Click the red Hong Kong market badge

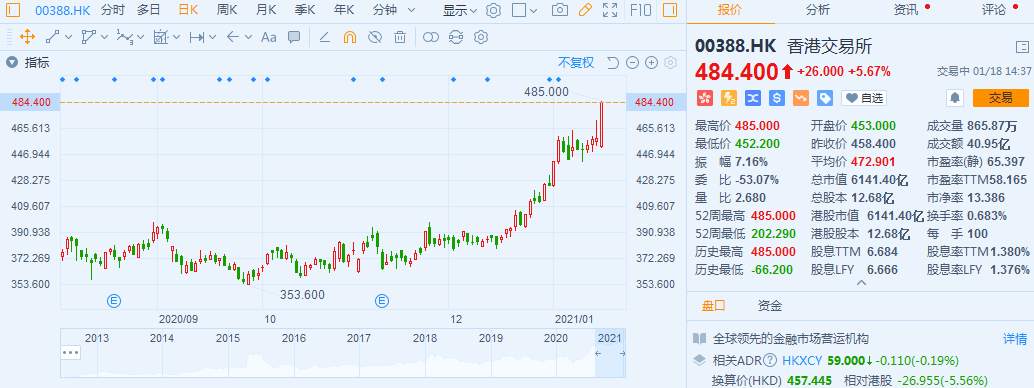[705, 98]
